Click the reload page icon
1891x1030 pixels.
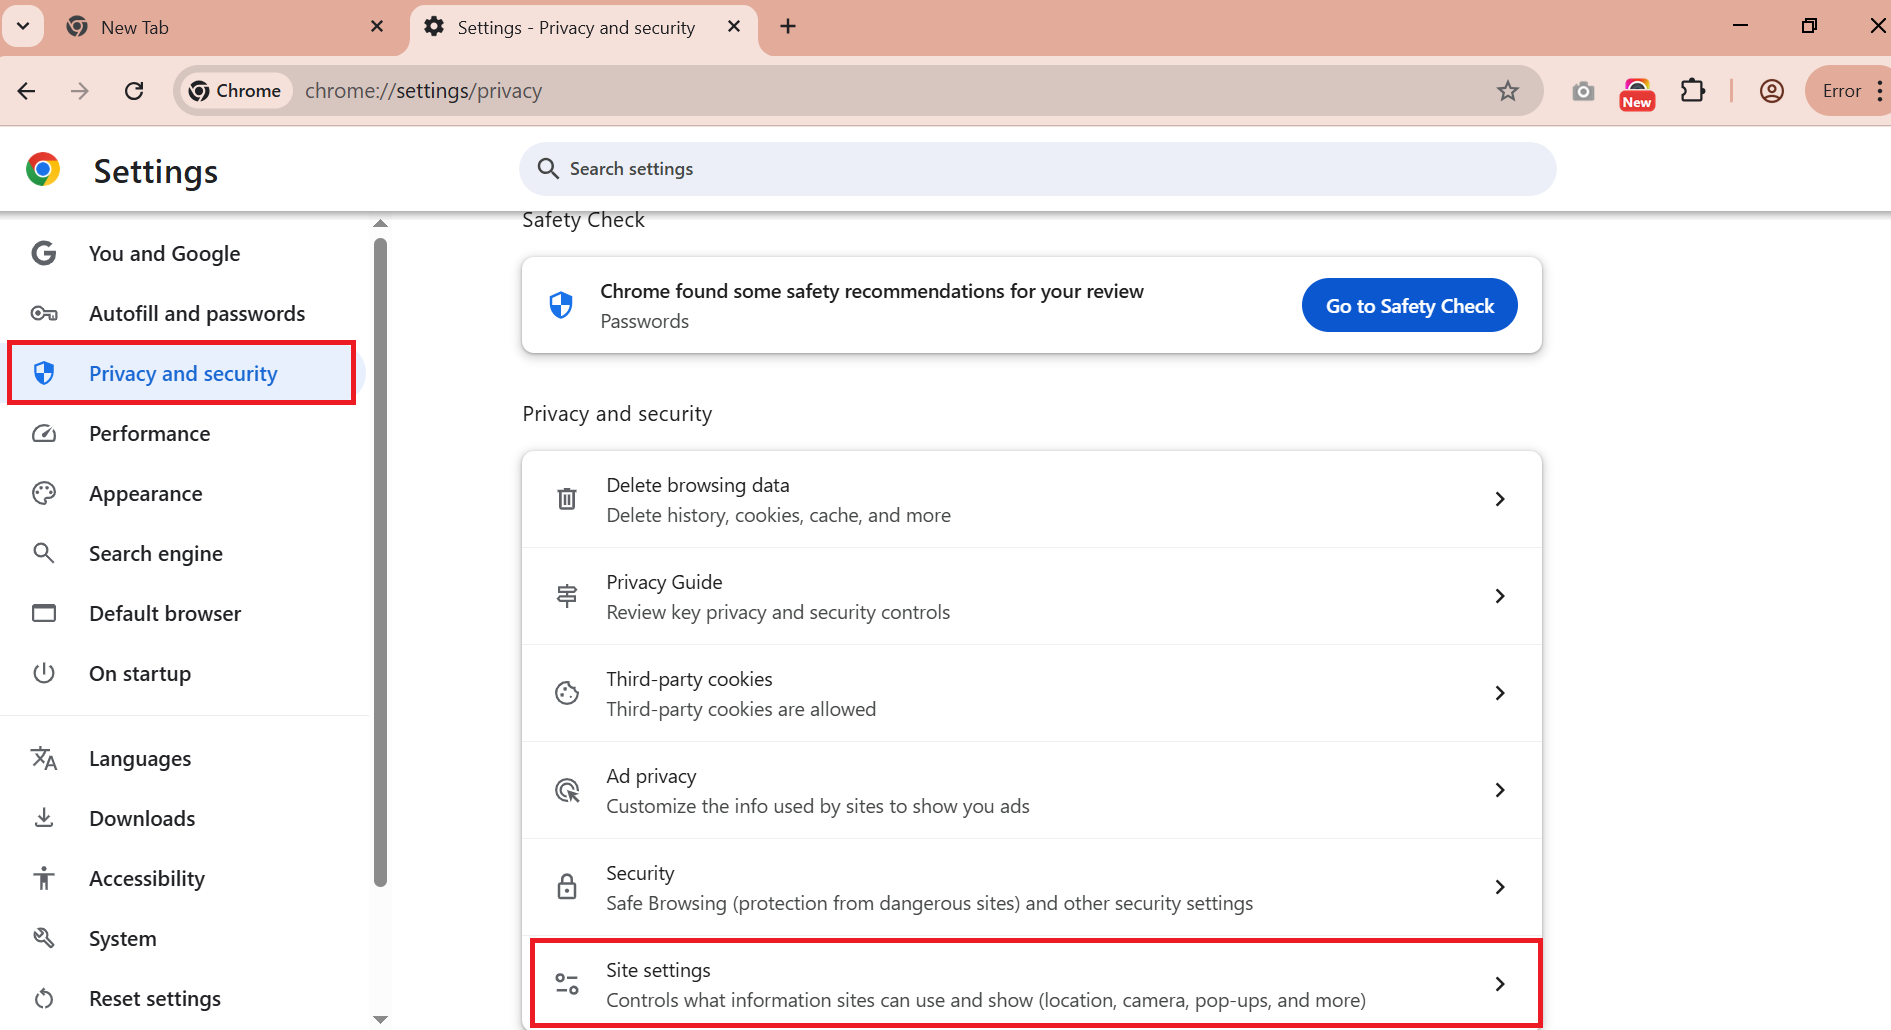(x=134, y=91)
